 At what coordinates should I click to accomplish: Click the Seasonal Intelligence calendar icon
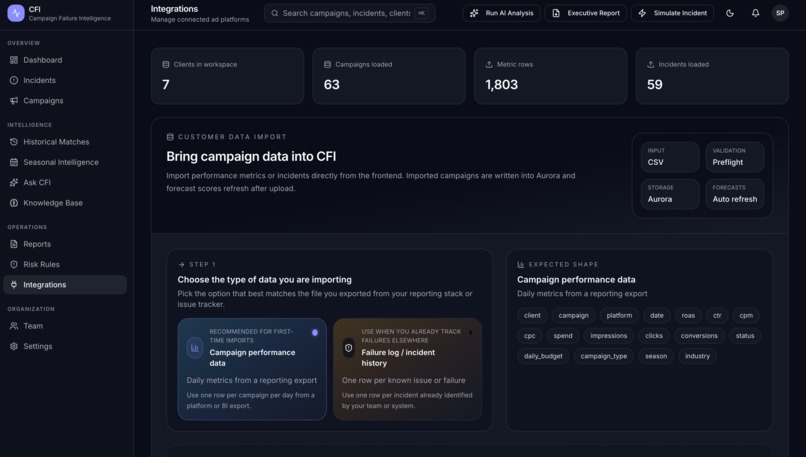coord(14,162)
